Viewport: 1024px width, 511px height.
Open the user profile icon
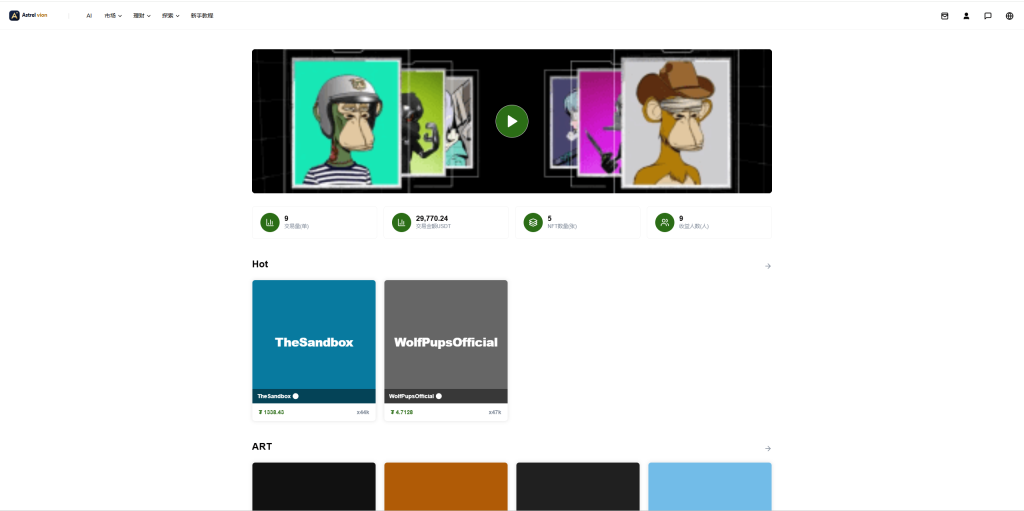click(x=966, y=16)
